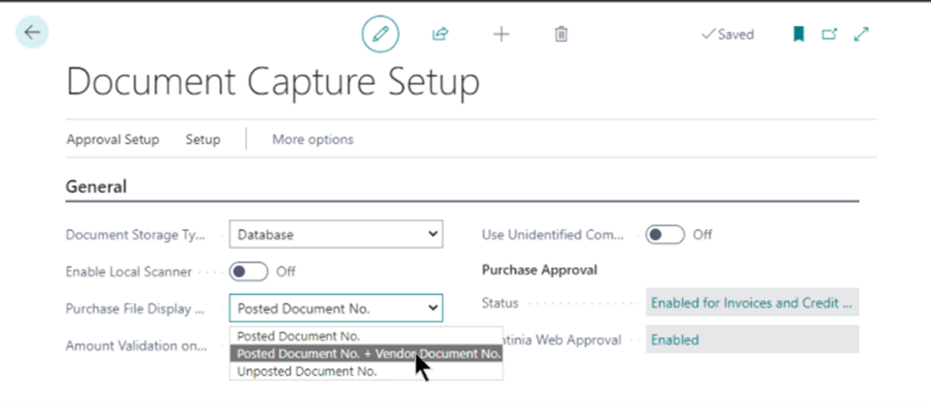The width and height of the screenshot is (931, 402).
Task: Collapse the Purchase File Display dropdown
Action: click(336, 307)
